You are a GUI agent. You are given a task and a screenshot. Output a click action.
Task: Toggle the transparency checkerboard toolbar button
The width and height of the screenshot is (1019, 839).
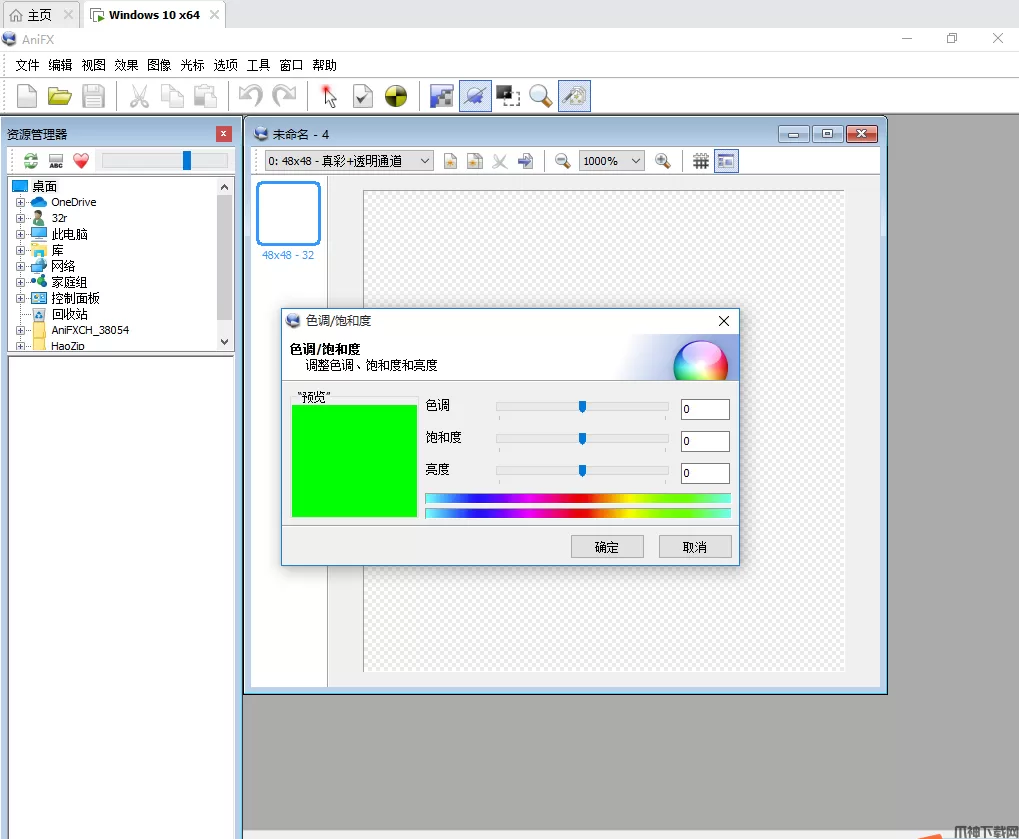point(441,96)
